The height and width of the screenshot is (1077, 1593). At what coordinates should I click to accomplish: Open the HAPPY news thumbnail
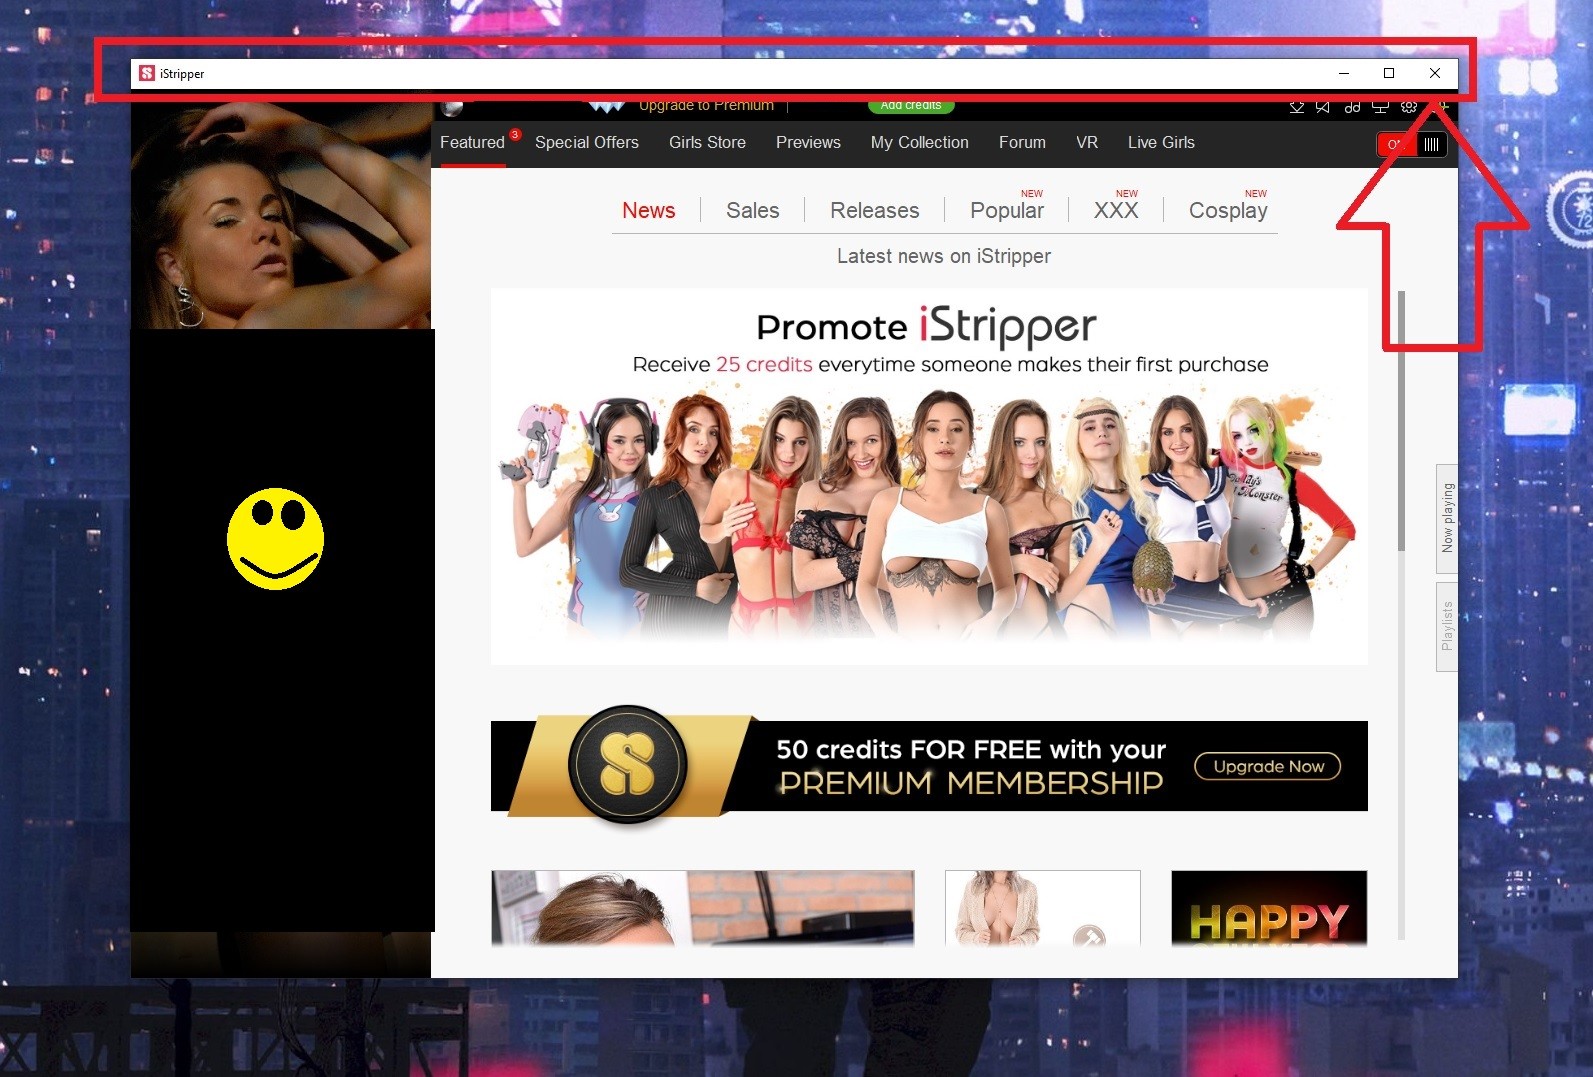[x=1269, y=908]
